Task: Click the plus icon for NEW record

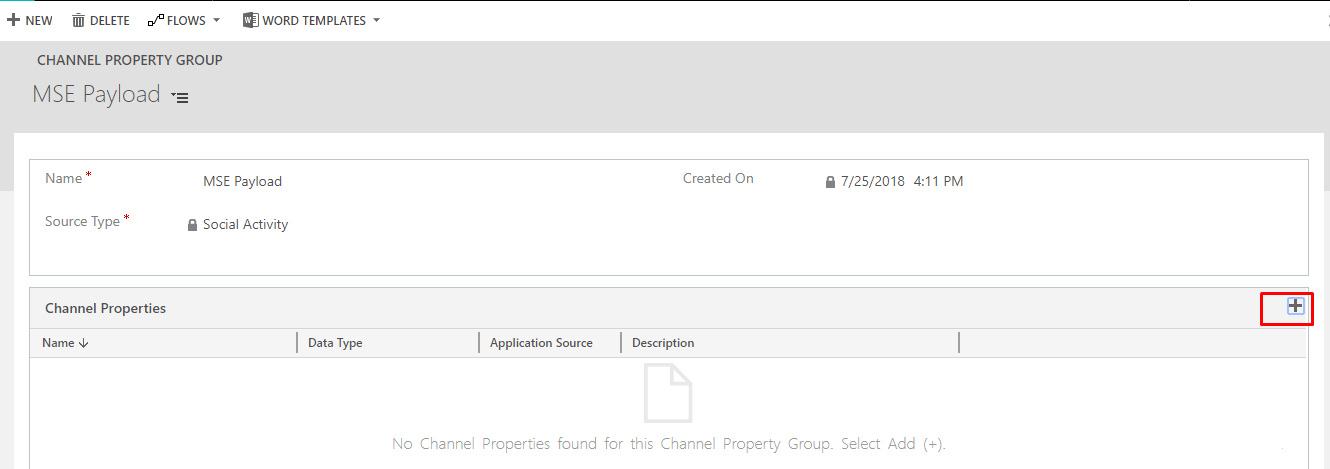Action: coord(13,20)
